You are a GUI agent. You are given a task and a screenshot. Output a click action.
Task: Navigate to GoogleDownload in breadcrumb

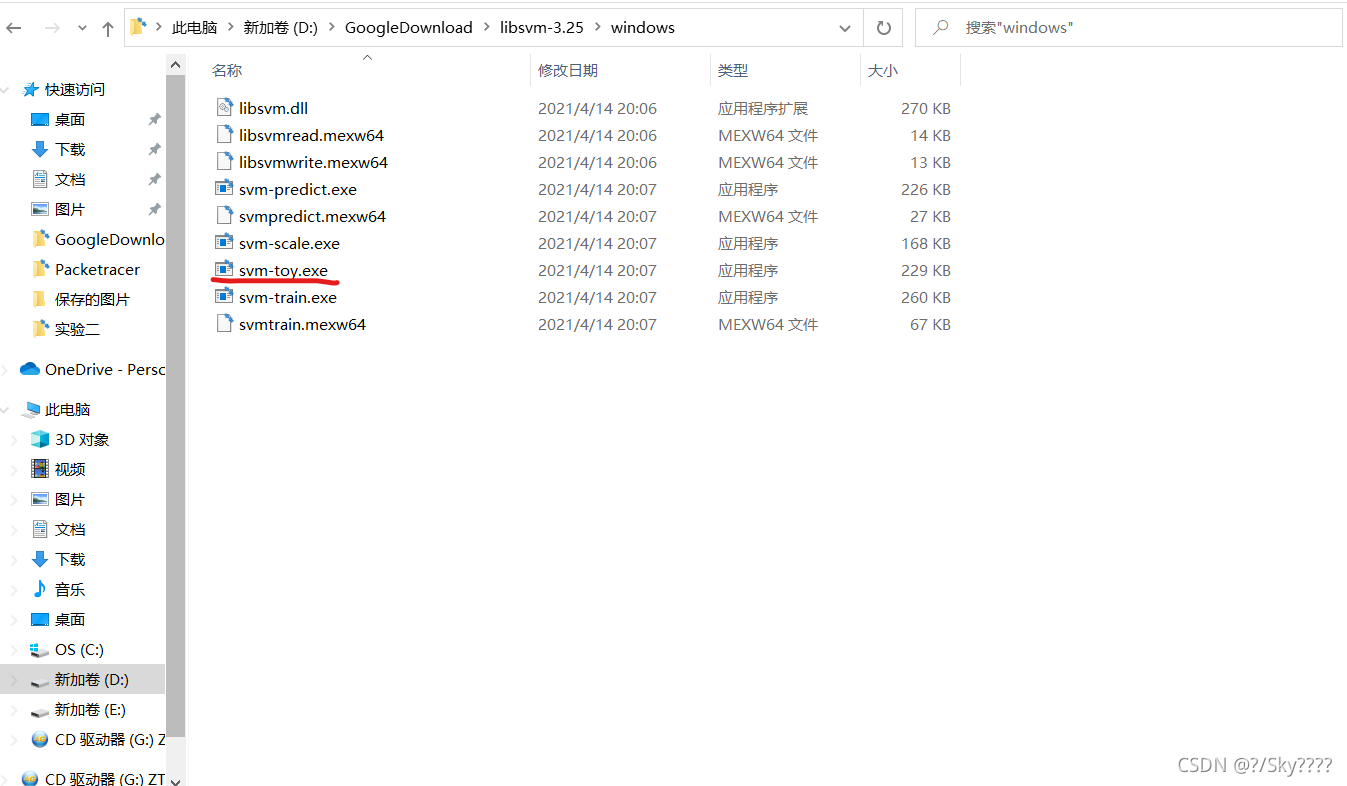(x=409, y=28)
